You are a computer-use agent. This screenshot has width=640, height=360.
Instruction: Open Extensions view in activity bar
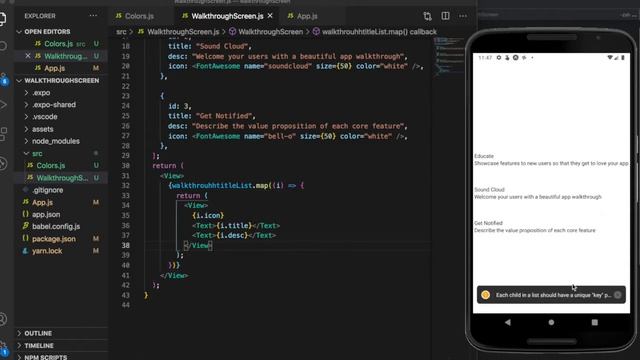[3, 134]
